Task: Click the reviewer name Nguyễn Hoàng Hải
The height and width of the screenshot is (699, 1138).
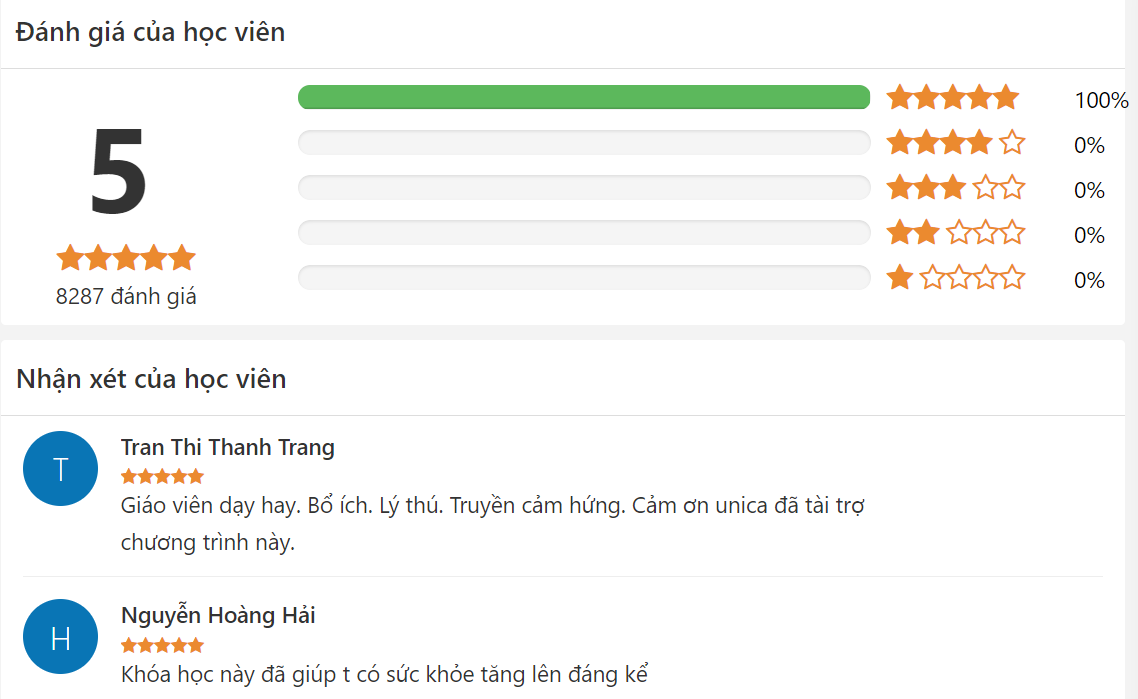Action: point(216,615)
